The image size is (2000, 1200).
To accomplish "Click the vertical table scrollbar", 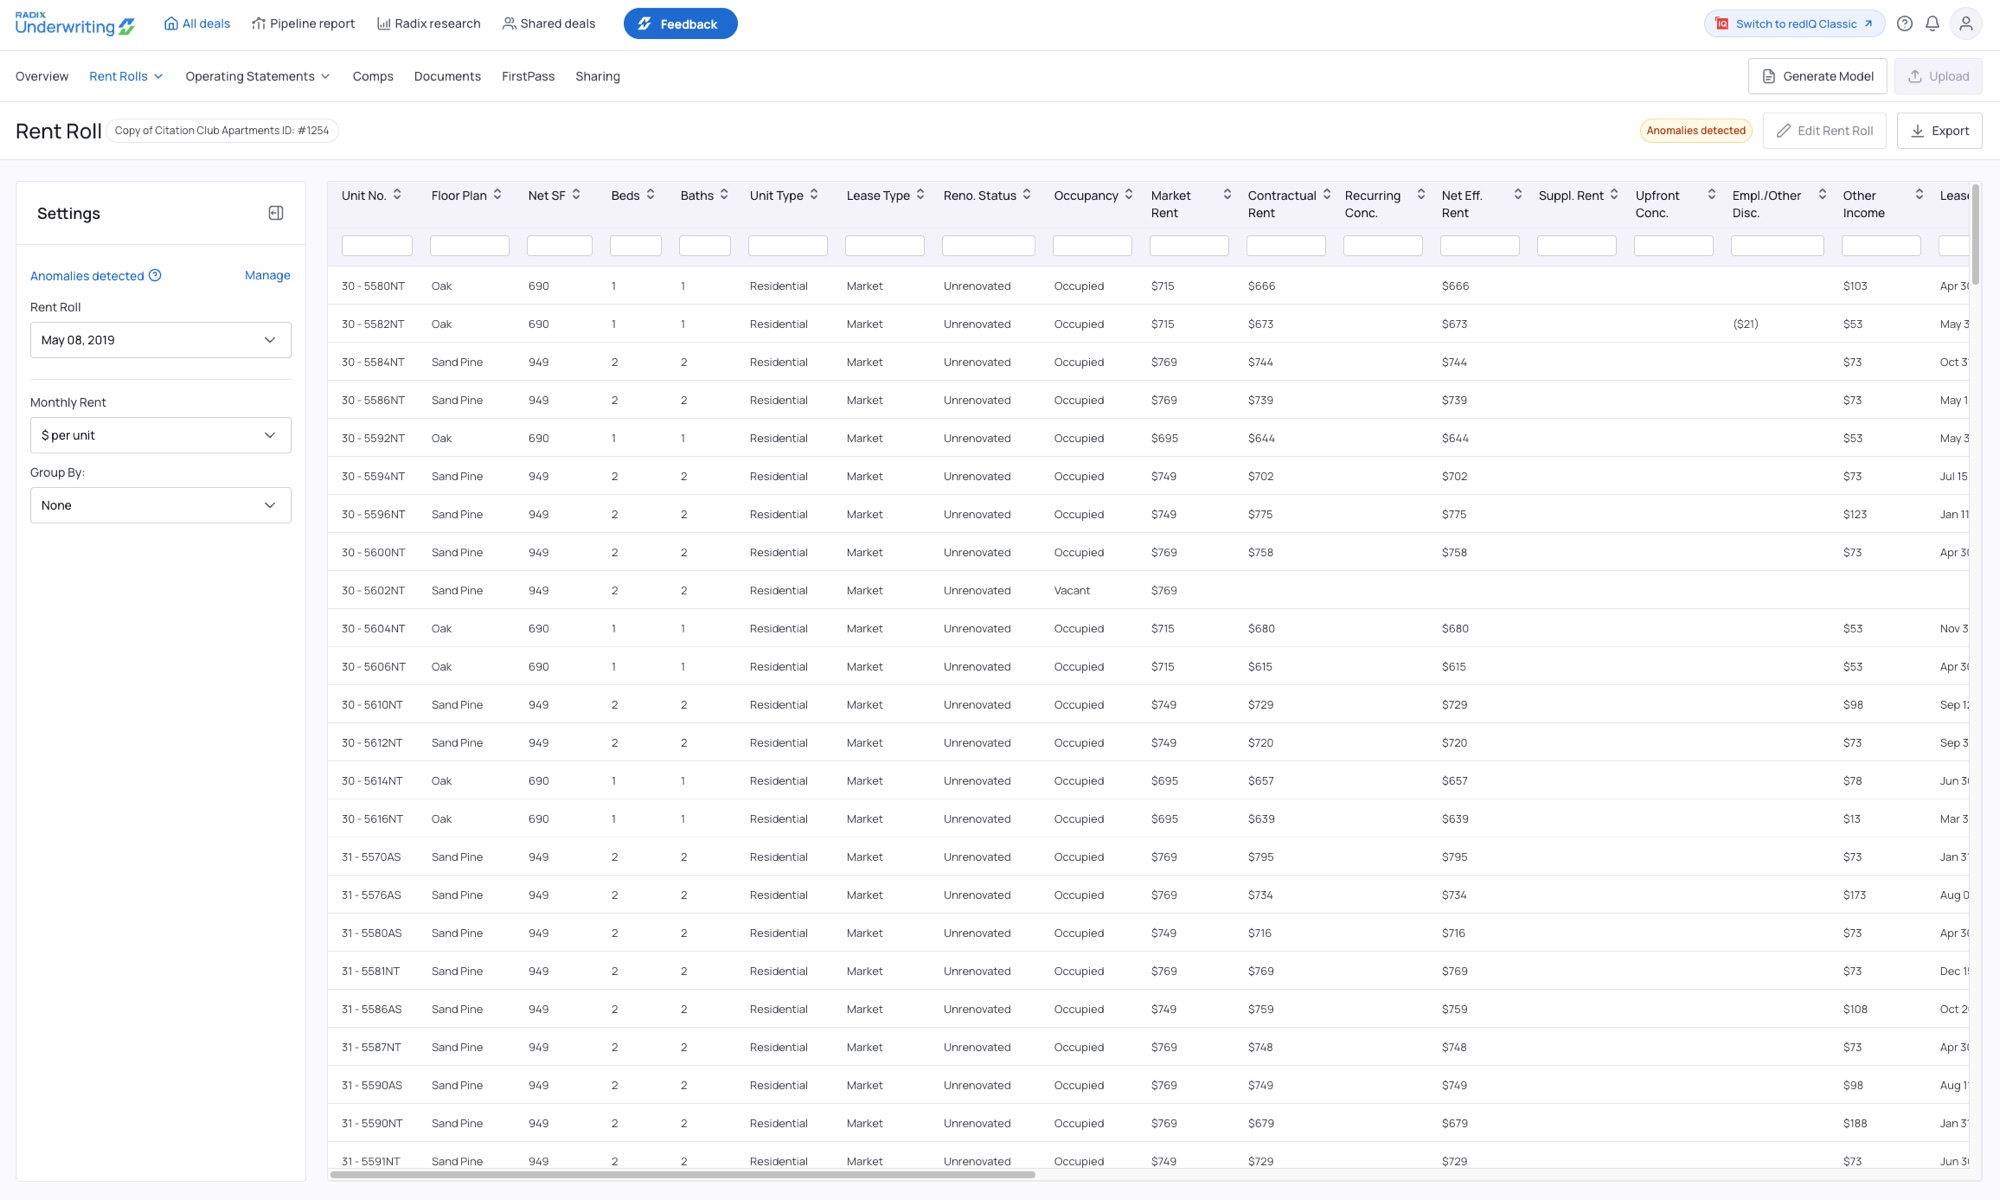I will point(1975,235).
